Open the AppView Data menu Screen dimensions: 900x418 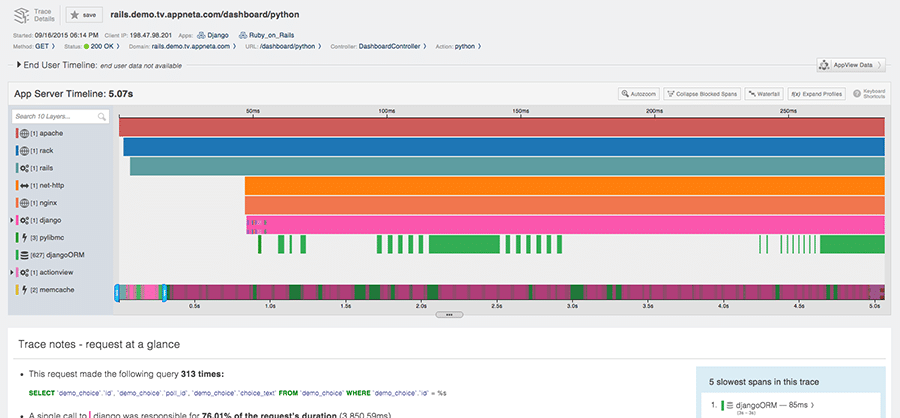click(x=850, y=65)
